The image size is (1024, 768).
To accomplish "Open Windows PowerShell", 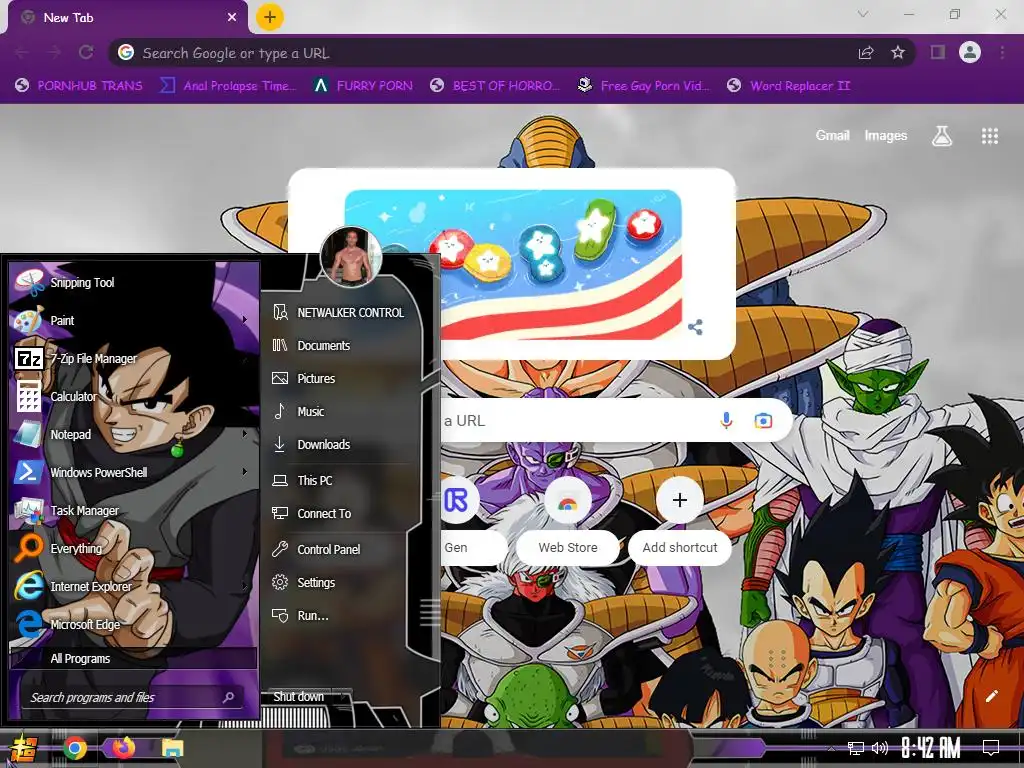I will tap(134, 472).
